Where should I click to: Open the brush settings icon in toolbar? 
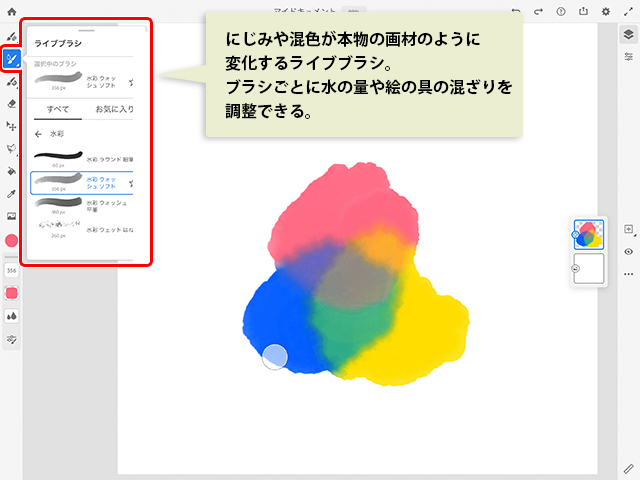pos(11,339)
